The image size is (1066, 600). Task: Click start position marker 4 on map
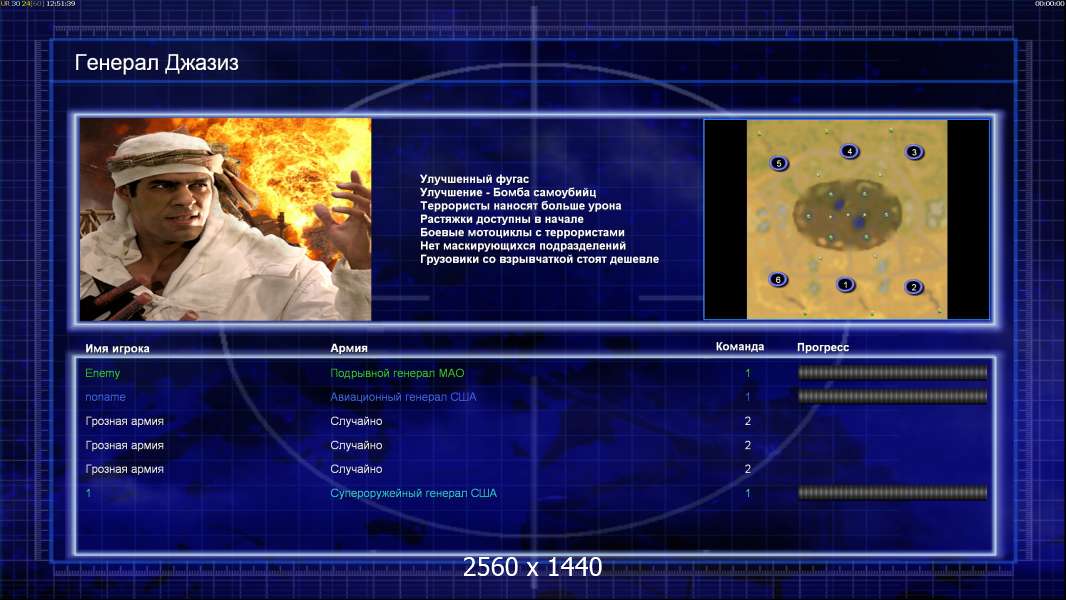coord(849,152)
